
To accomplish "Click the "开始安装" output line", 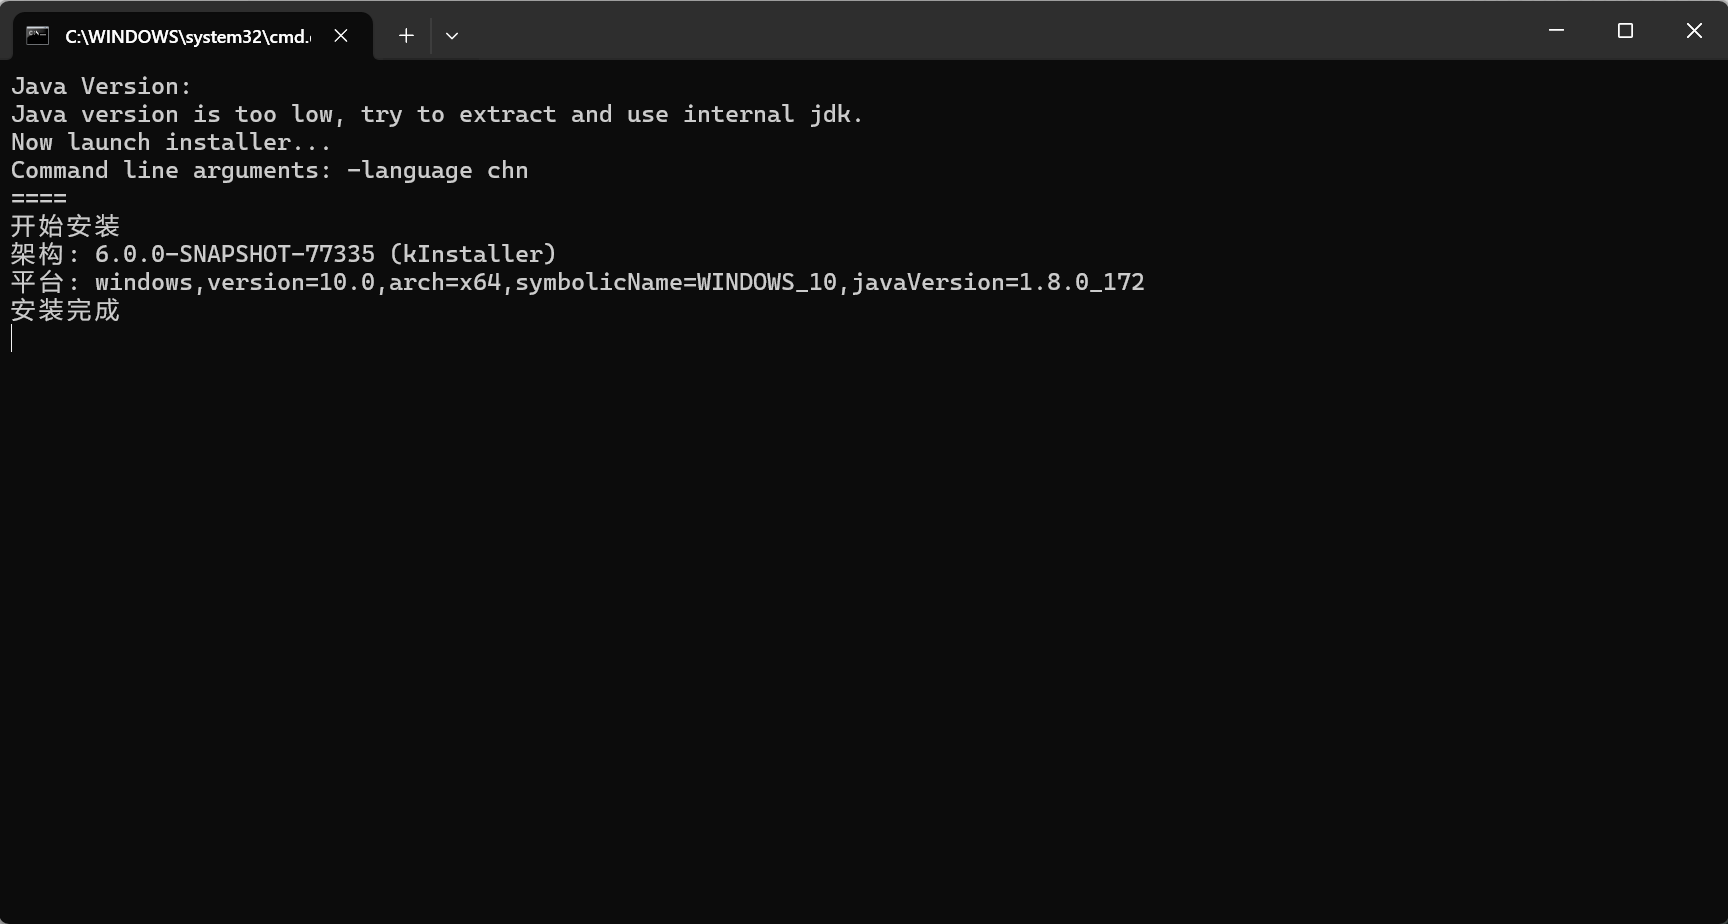I will [x=66, y=226].
